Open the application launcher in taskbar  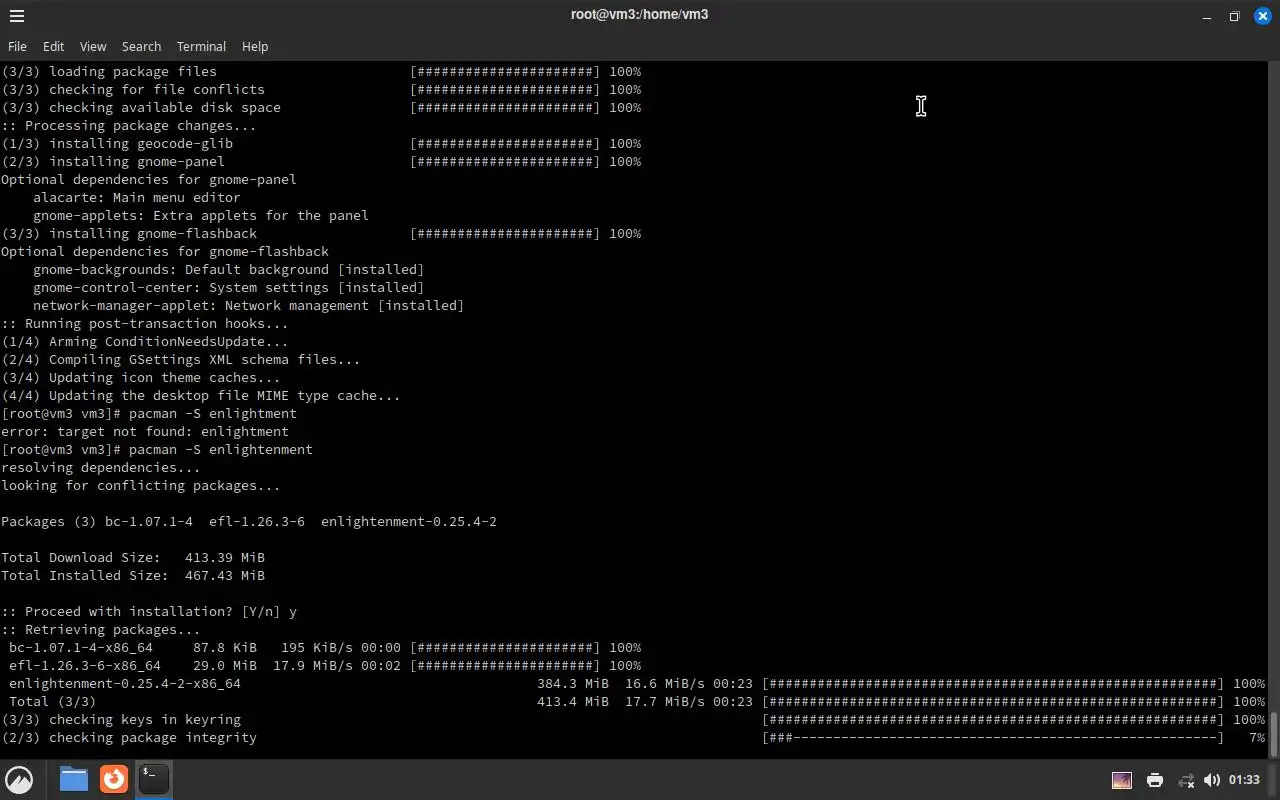point(19,779)
